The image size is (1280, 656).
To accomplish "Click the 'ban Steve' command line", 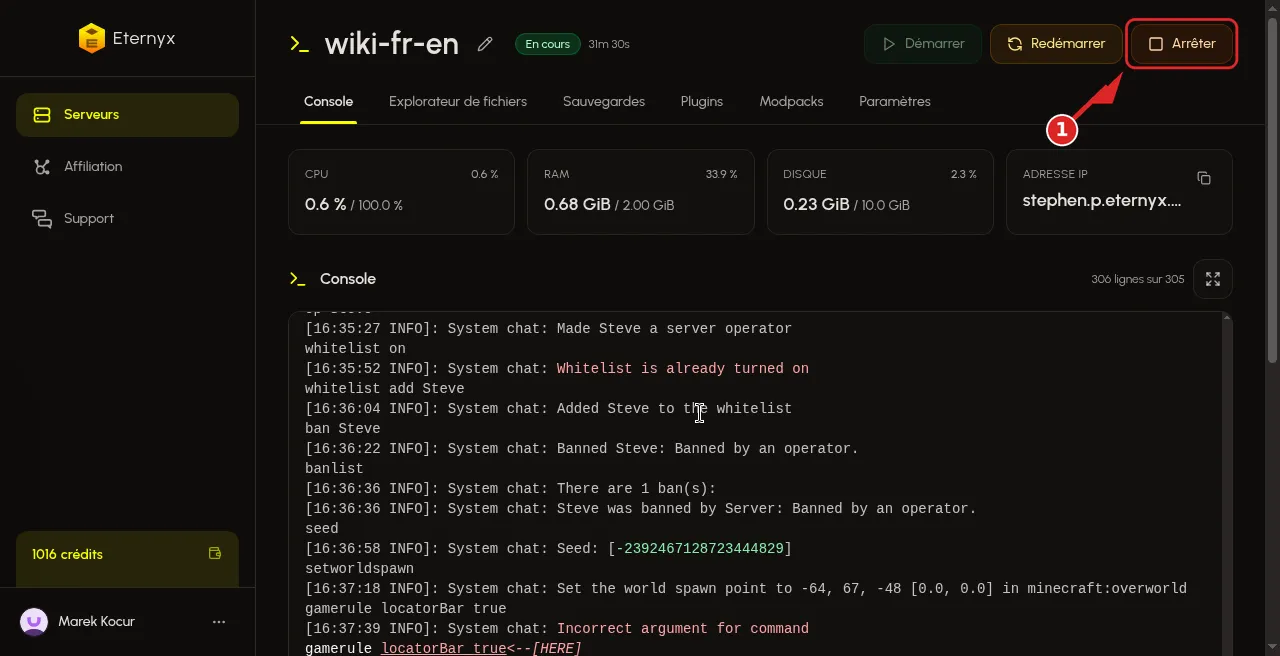I will pos(343,429).
